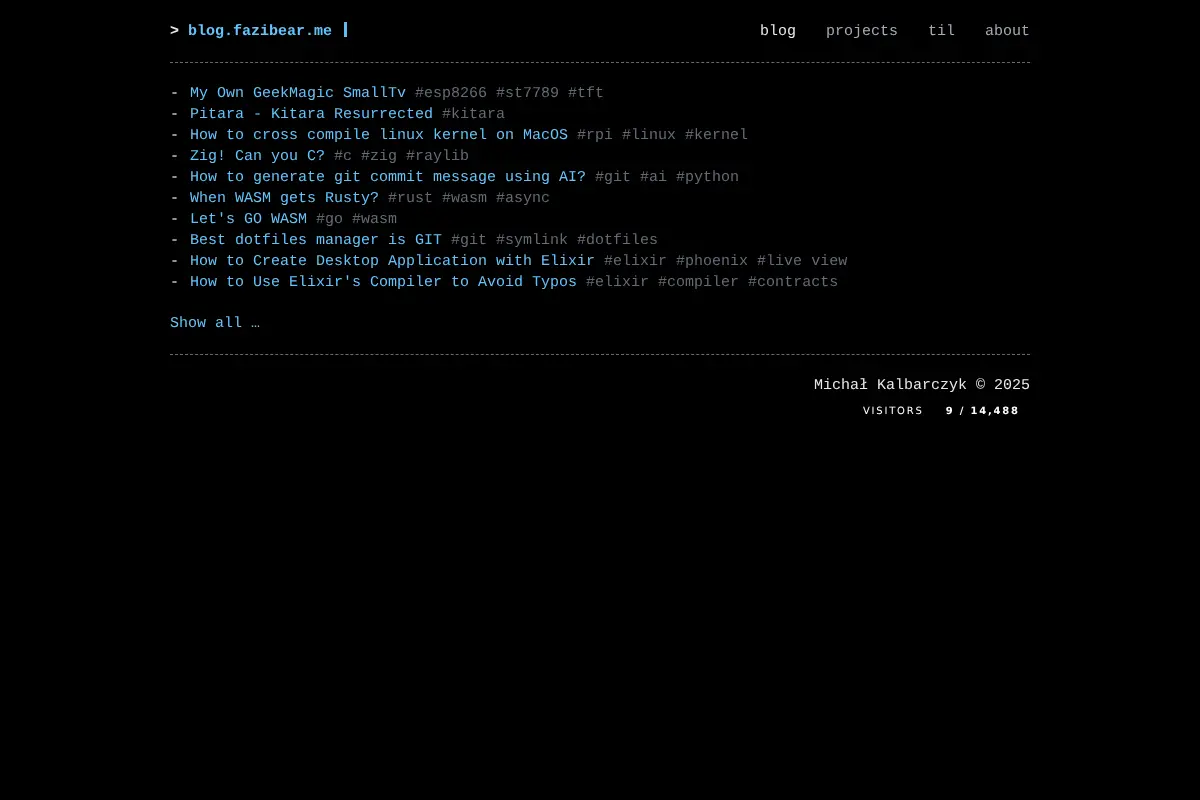Screen dimensions: 1200x800
Task: Select the #compiler tag
Action: click(698, 282)
